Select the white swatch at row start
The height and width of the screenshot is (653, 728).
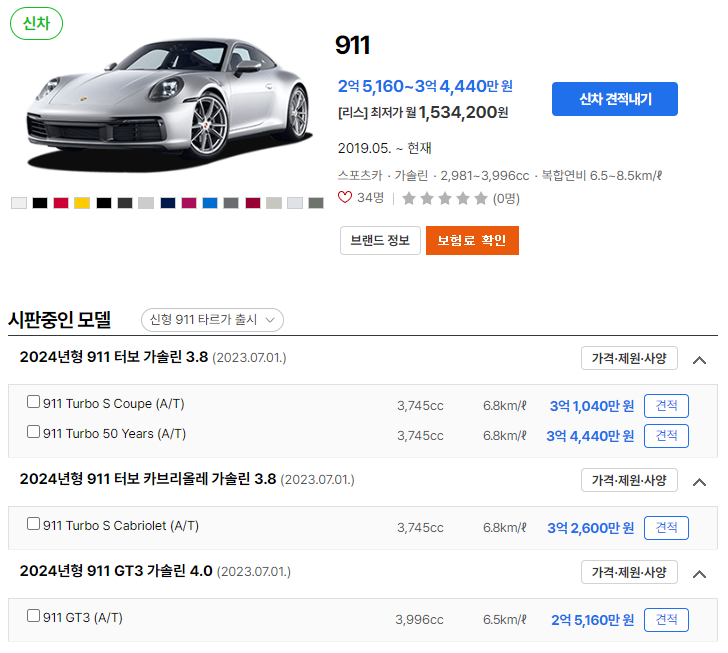coord(19,203)
